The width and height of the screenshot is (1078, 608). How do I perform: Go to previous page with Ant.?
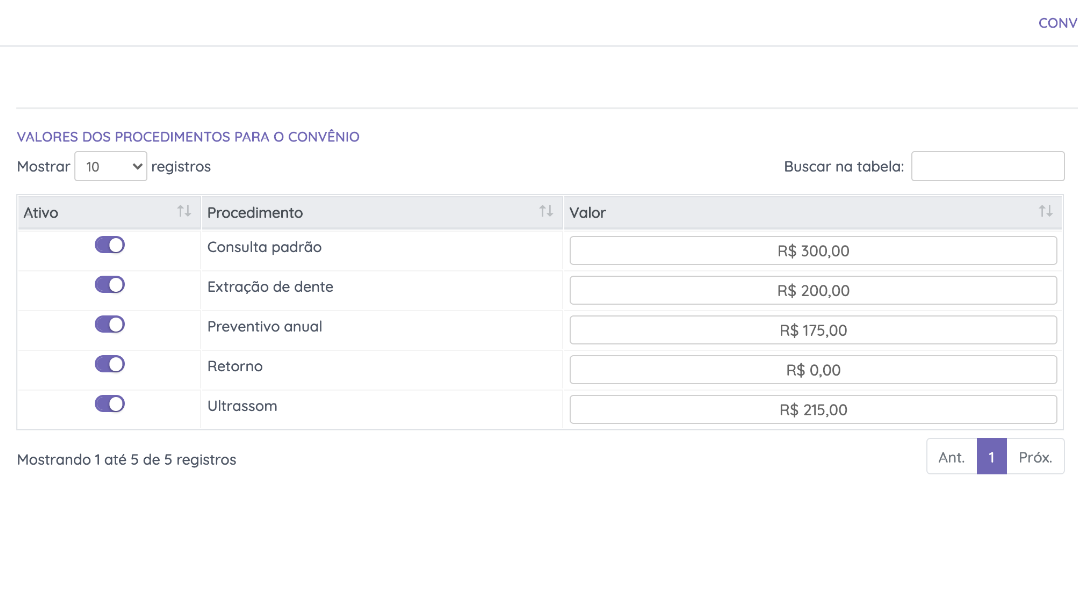pos(951,457)
